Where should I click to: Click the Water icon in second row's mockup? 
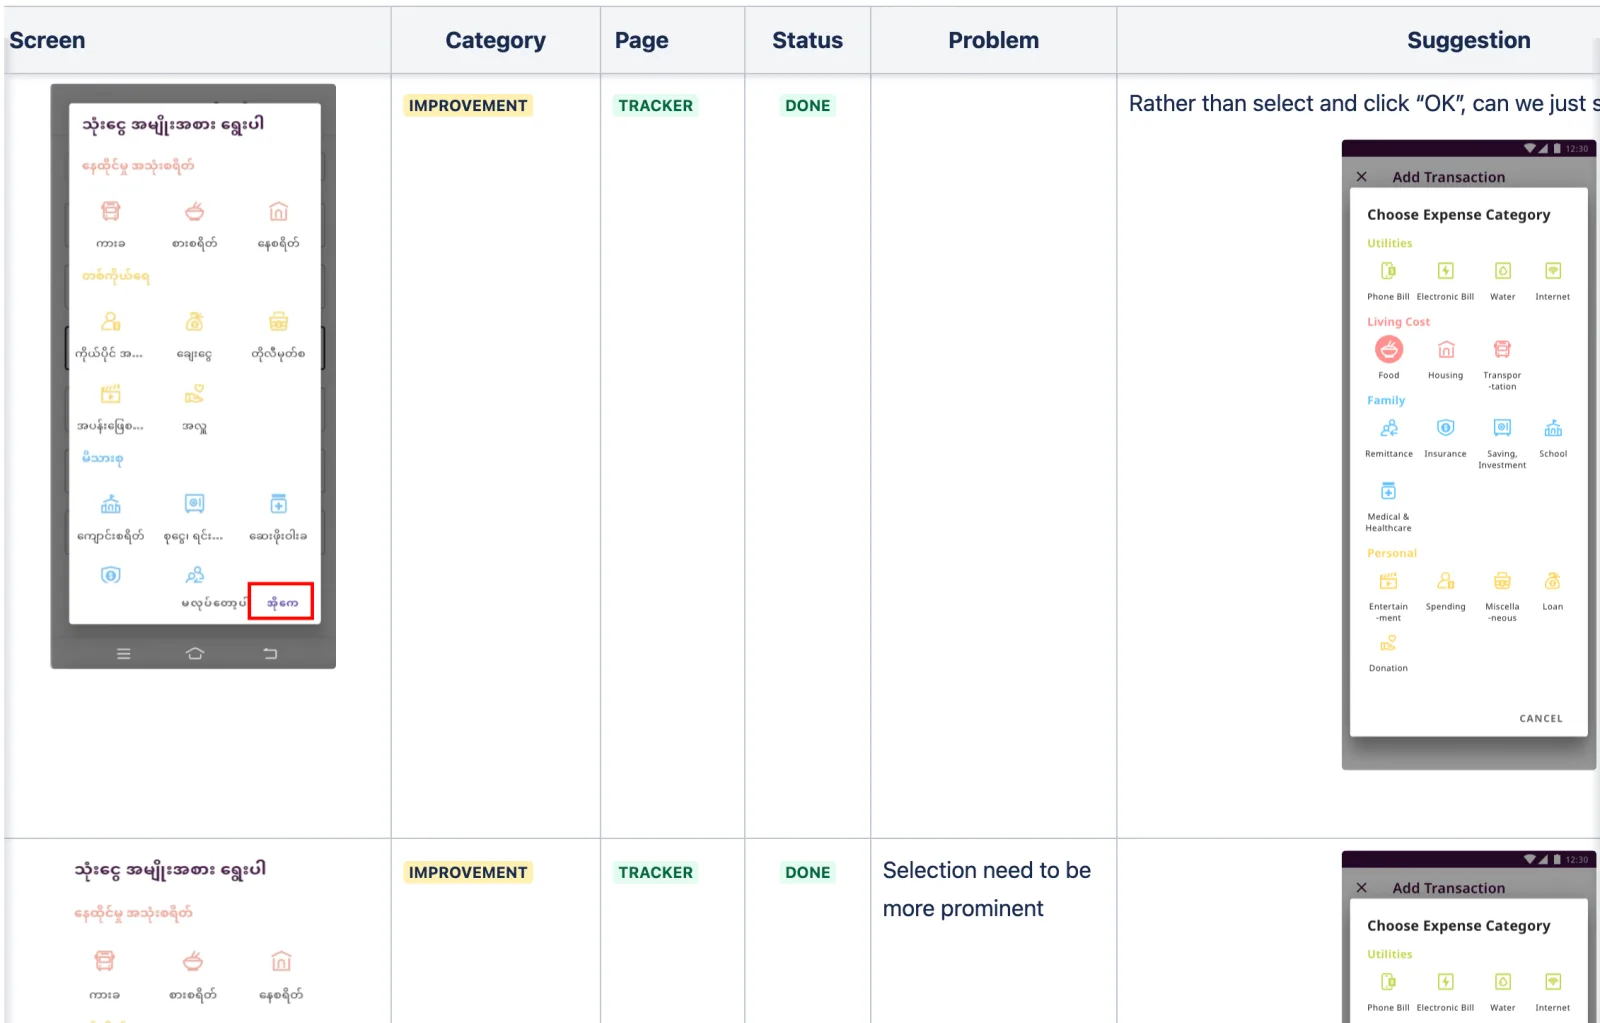(1503, 982)
